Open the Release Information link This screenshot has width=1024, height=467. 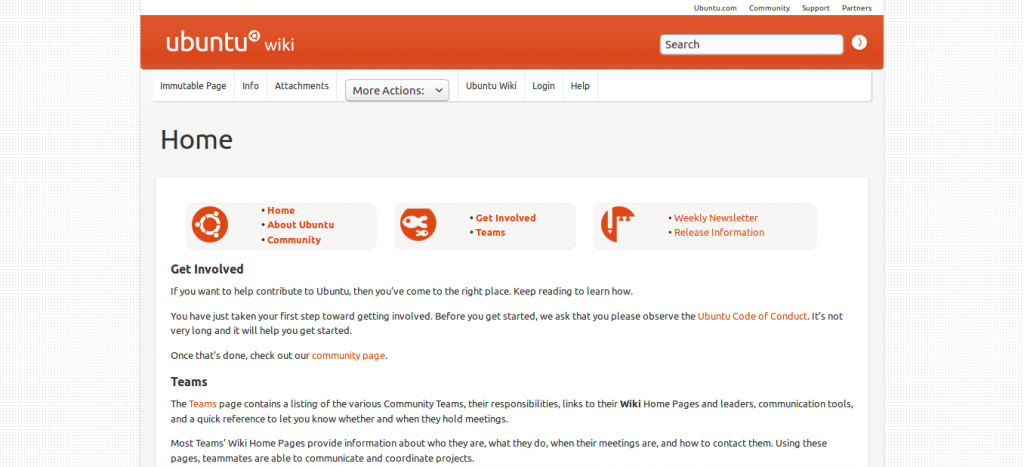719,233
